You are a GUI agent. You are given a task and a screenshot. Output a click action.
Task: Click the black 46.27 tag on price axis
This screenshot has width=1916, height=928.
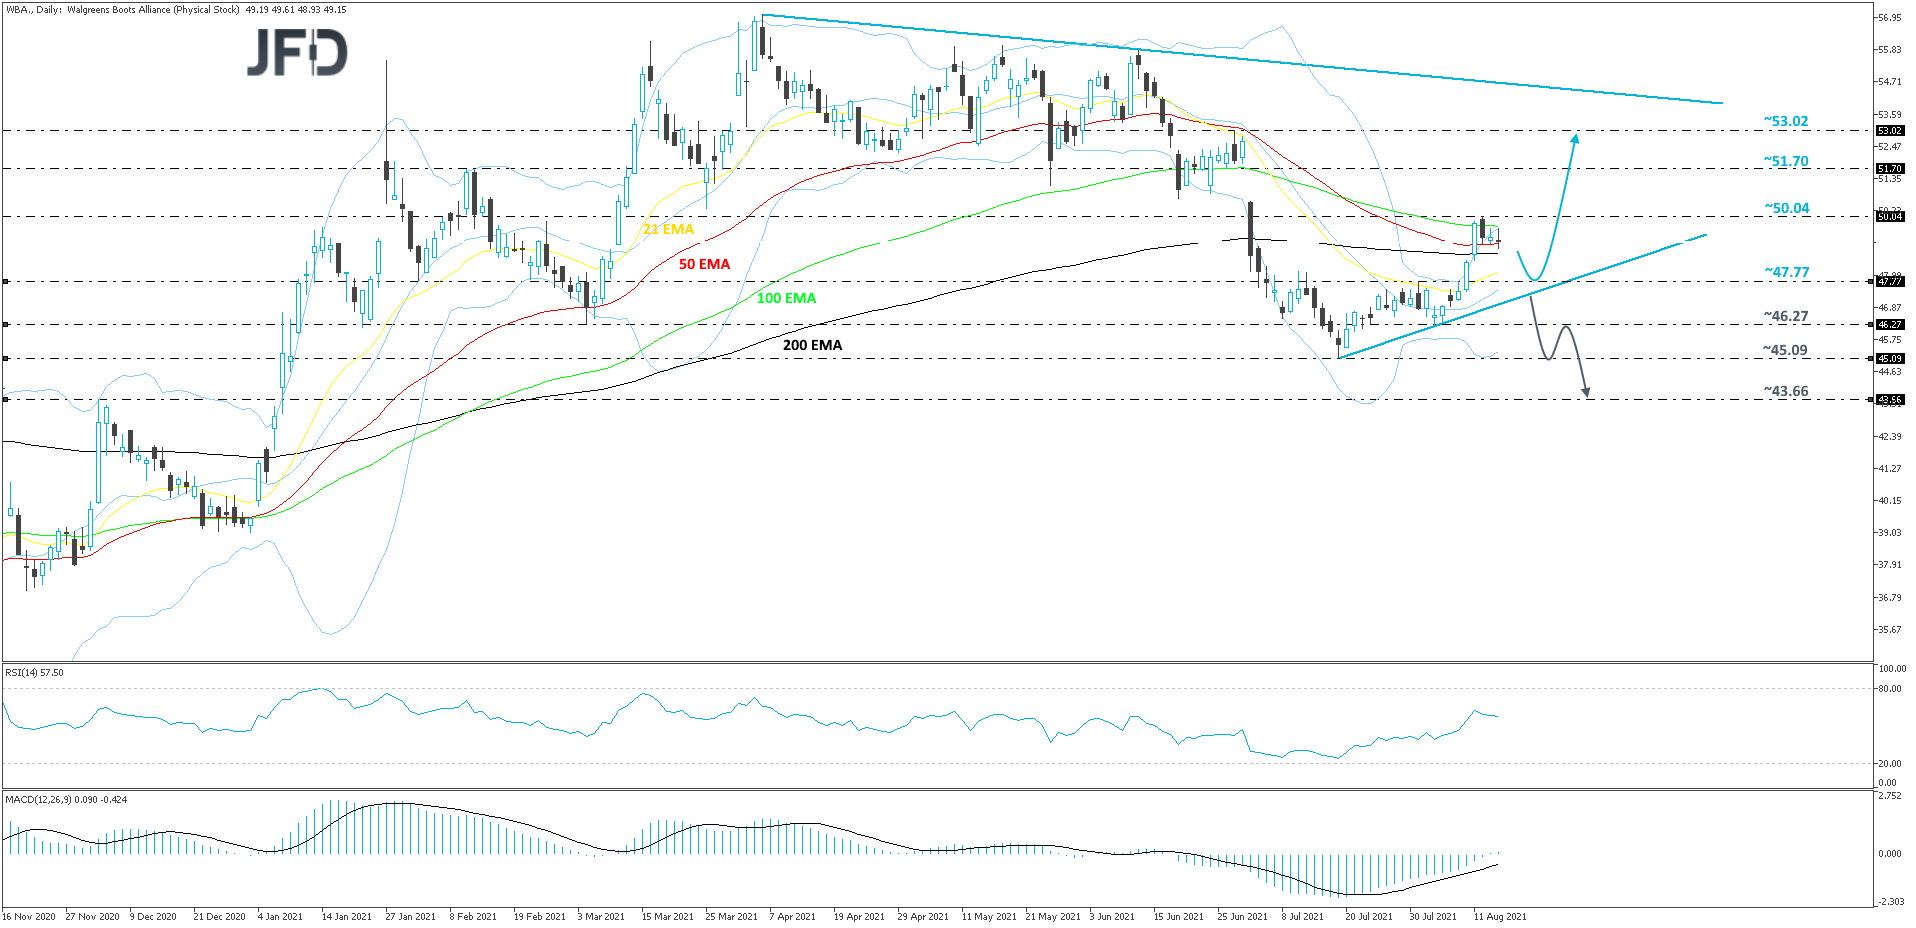(x=1890, y=325)
